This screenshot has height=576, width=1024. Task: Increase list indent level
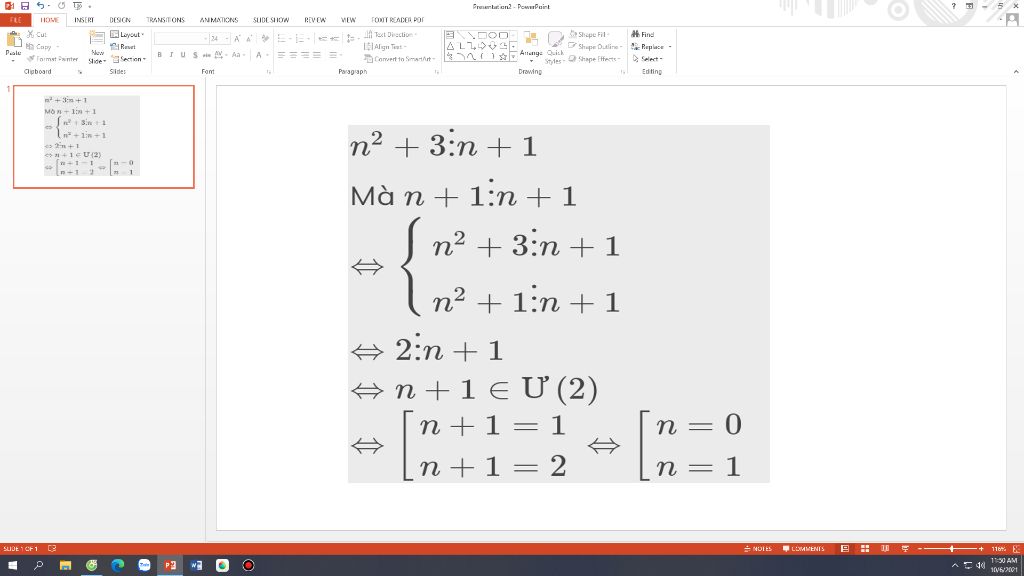(x=334, y=39)
